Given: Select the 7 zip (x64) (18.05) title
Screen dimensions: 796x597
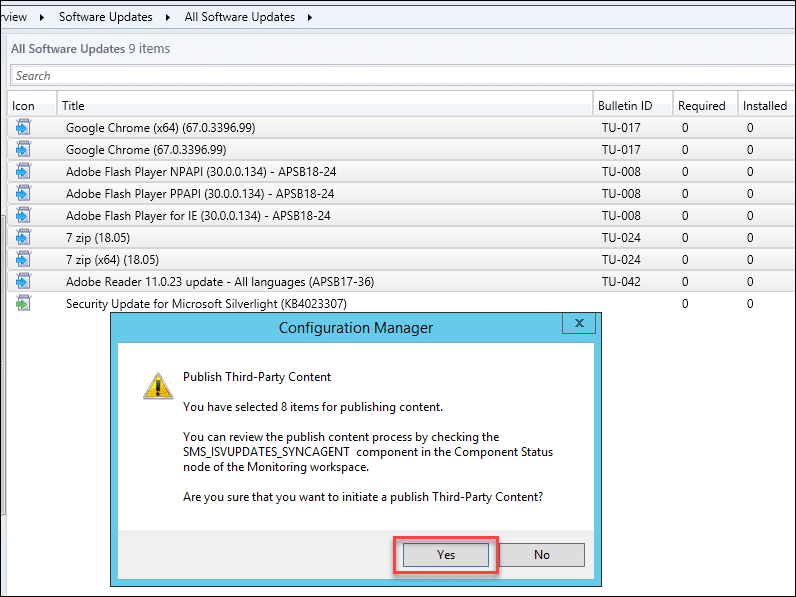Looking at the screenshot, I should (112, 260).
